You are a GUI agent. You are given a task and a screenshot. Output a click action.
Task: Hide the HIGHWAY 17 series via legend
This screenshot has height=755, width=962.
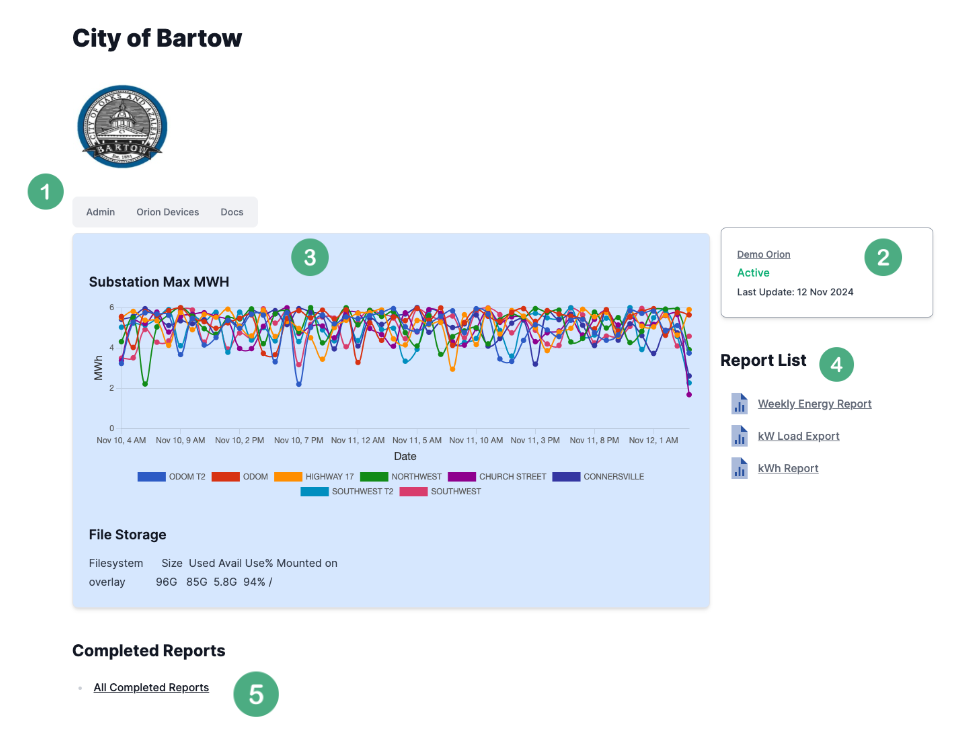click(314, 477)
